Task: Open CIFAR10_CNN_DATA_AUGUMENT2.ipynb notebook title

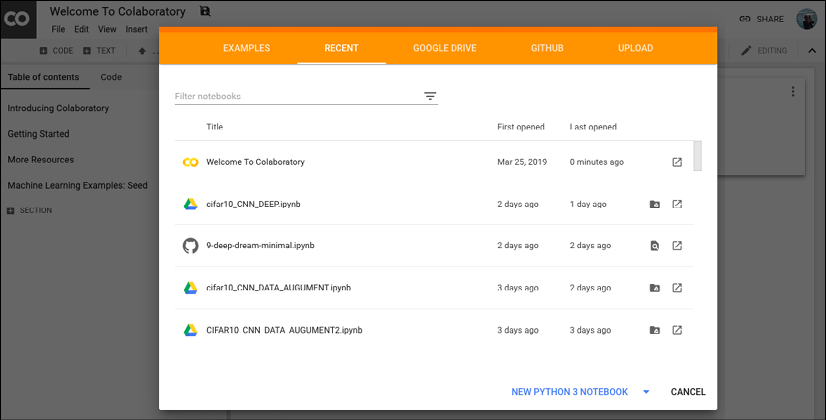Action: coord(284,330)
